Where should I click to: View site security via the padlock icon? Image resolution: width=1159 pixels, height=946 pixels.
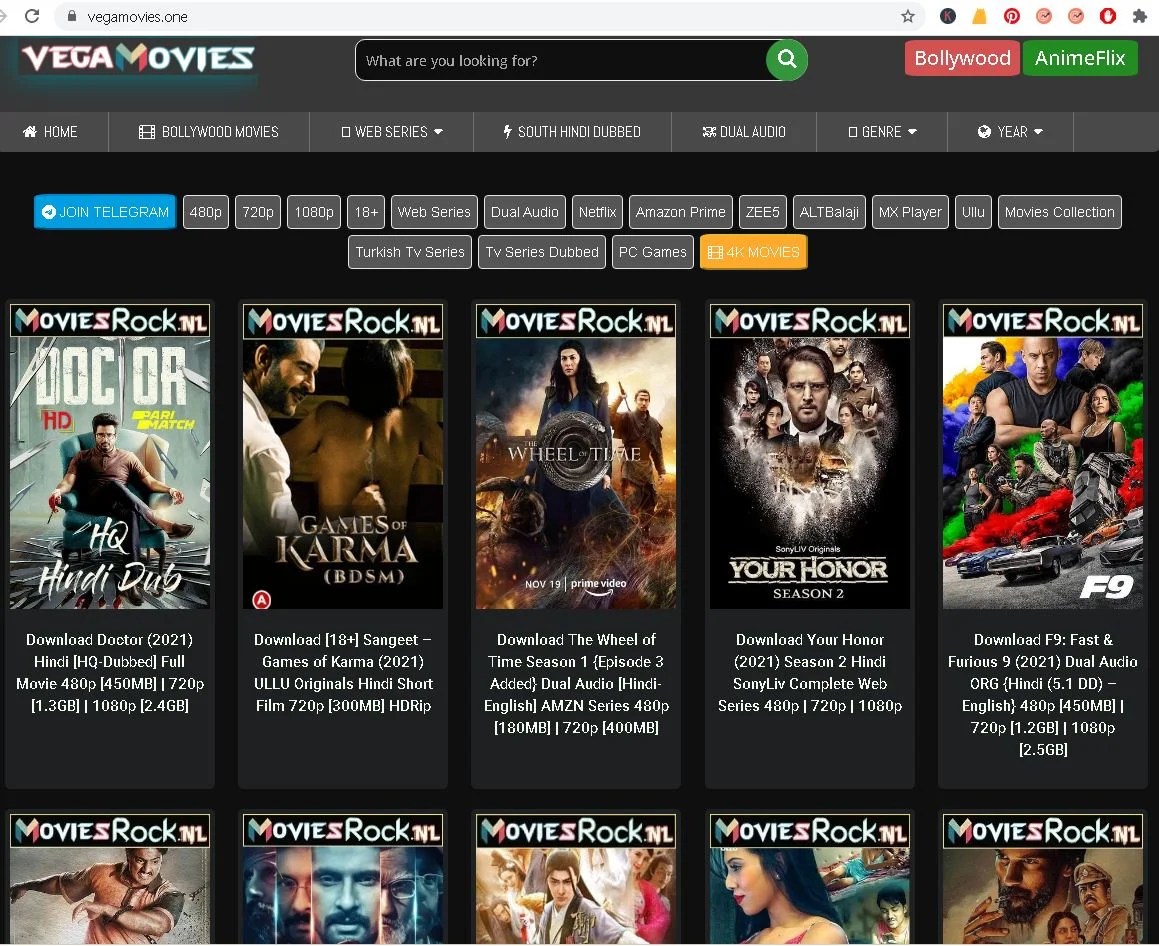(72, 16)
